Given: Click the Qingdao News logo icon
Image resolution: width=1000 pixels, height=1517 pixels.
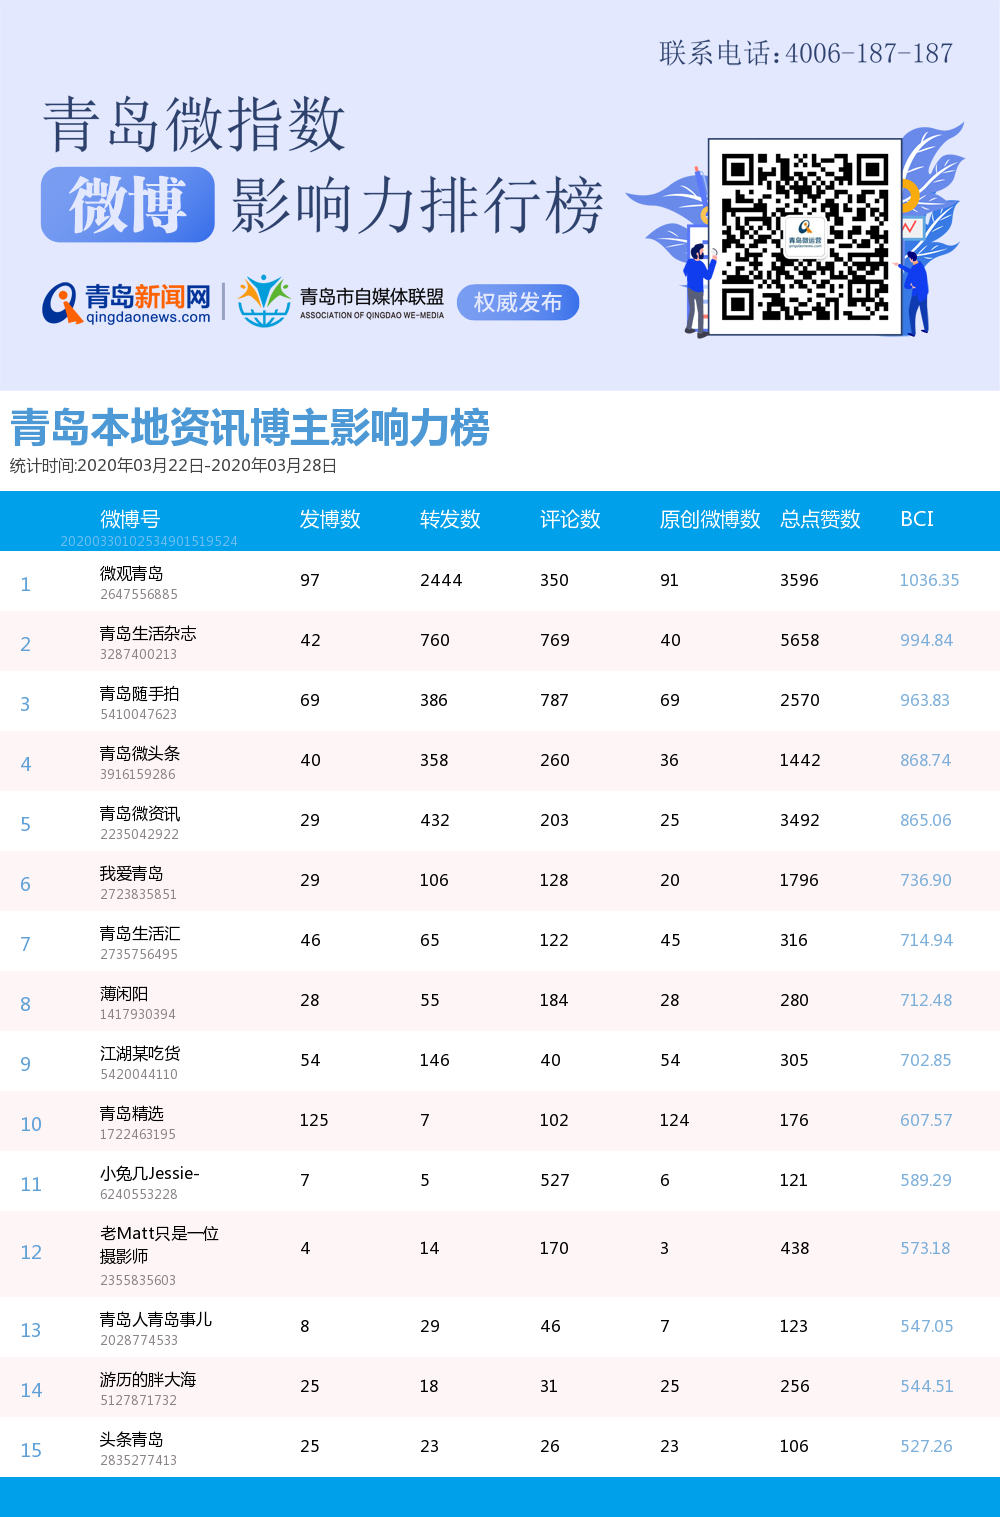Looking at the screenshot, I should [62, 303].
